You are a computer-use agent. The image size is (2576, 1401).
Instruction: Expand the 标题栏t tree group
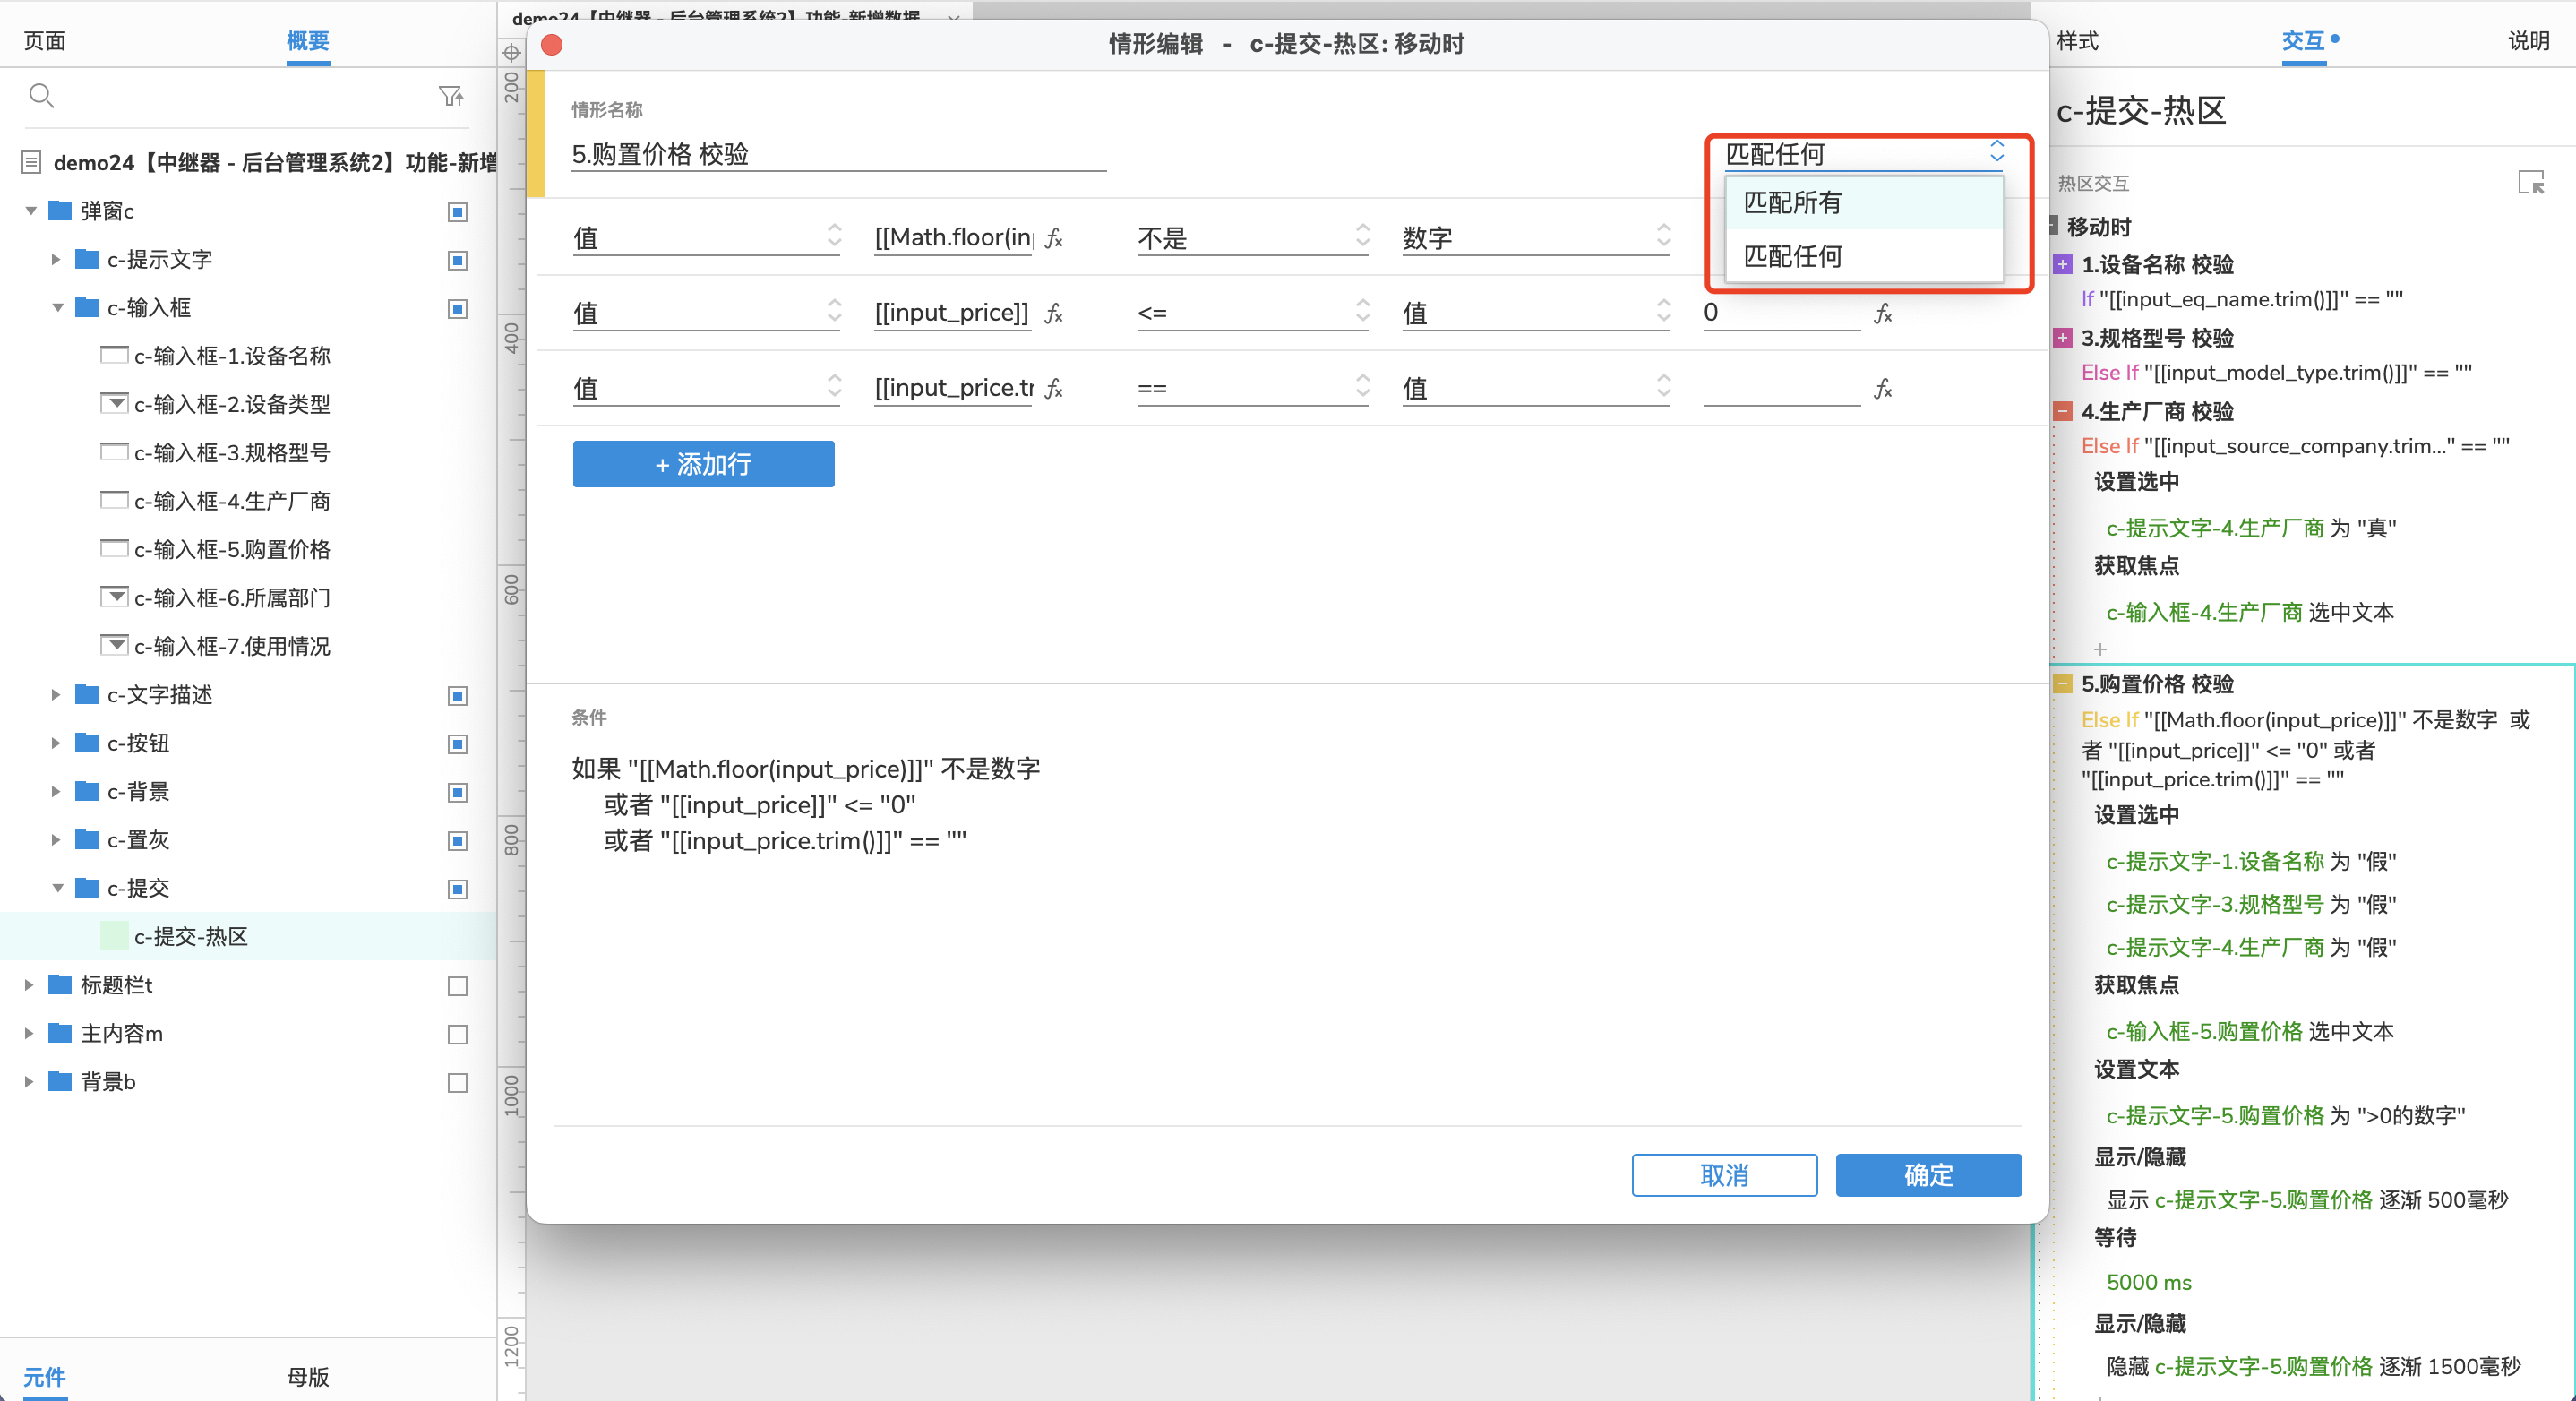pos(29,985)
